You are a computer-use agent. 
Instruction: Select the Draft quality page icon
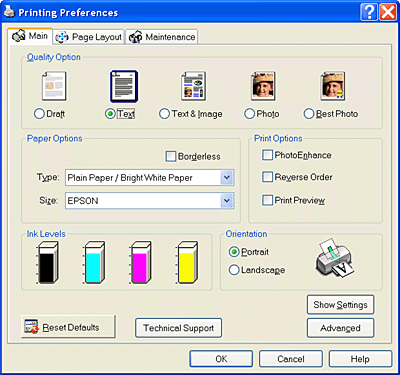click(x=54, y=86)
